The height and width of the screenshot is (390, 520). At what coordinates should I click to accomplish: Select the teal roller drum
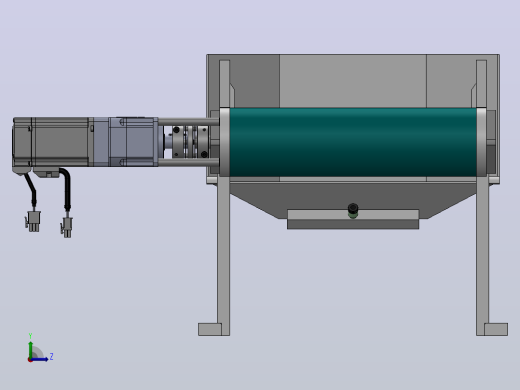pos(353,142)
